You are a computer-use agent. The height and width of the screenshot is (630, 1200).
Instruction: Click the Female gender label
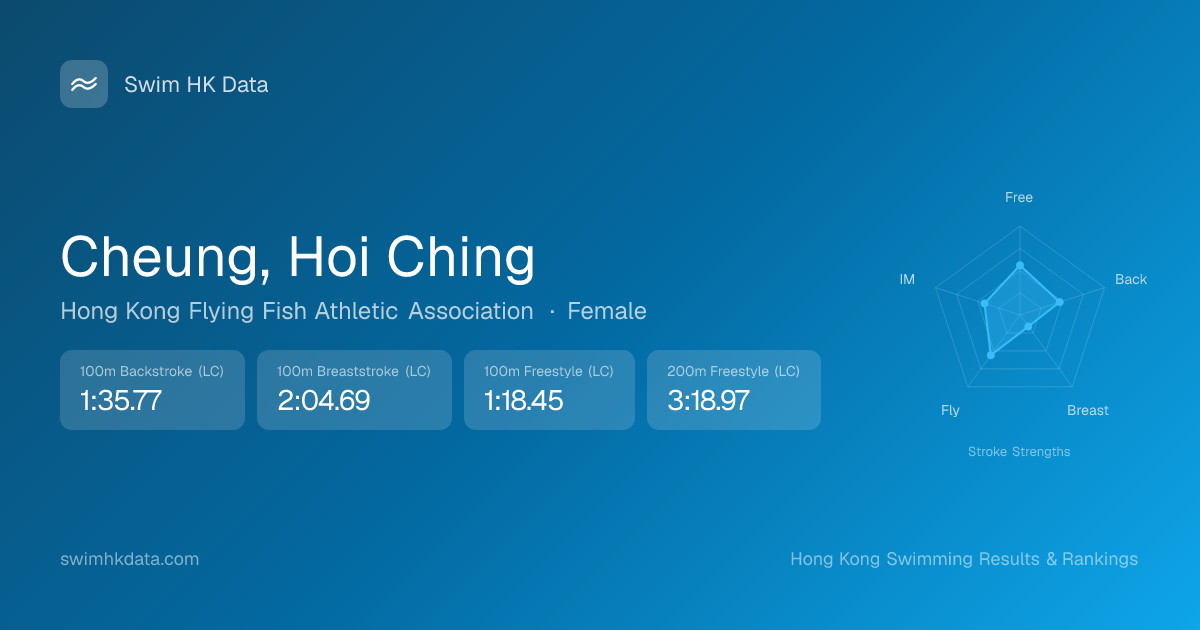tap(607, 311)
